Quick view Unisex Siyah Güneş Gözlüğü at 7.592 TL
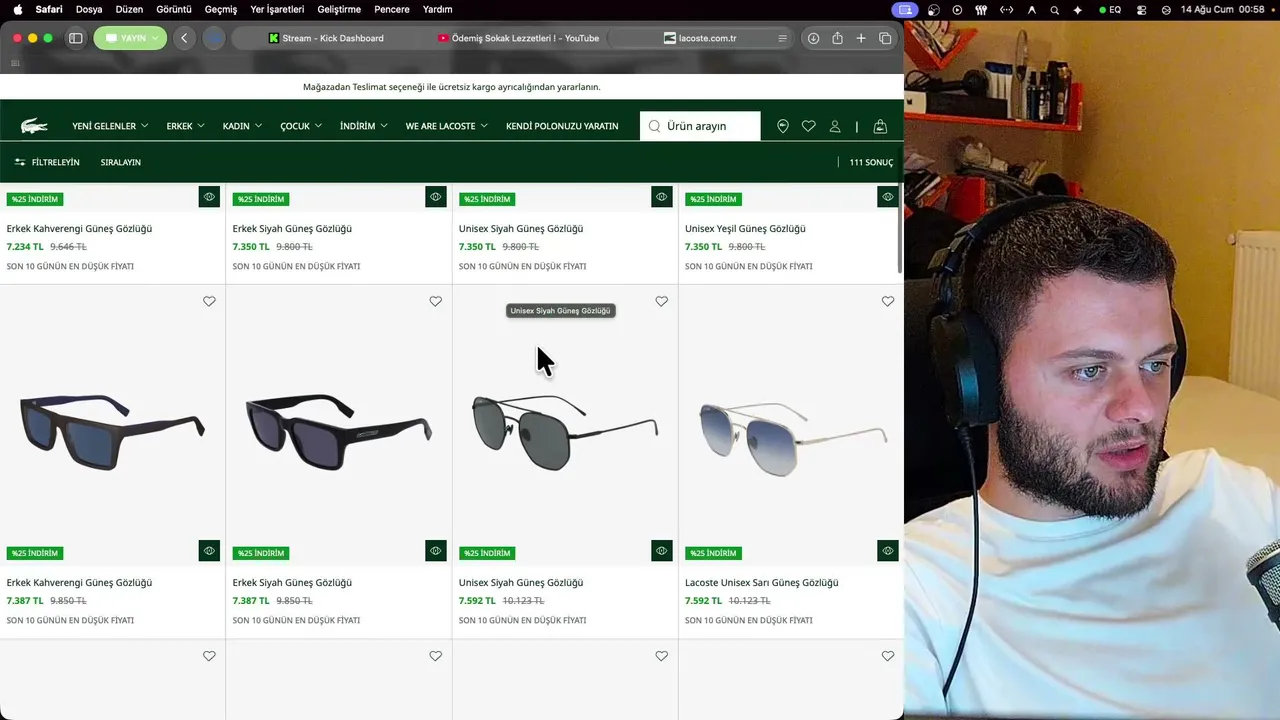 661,551
